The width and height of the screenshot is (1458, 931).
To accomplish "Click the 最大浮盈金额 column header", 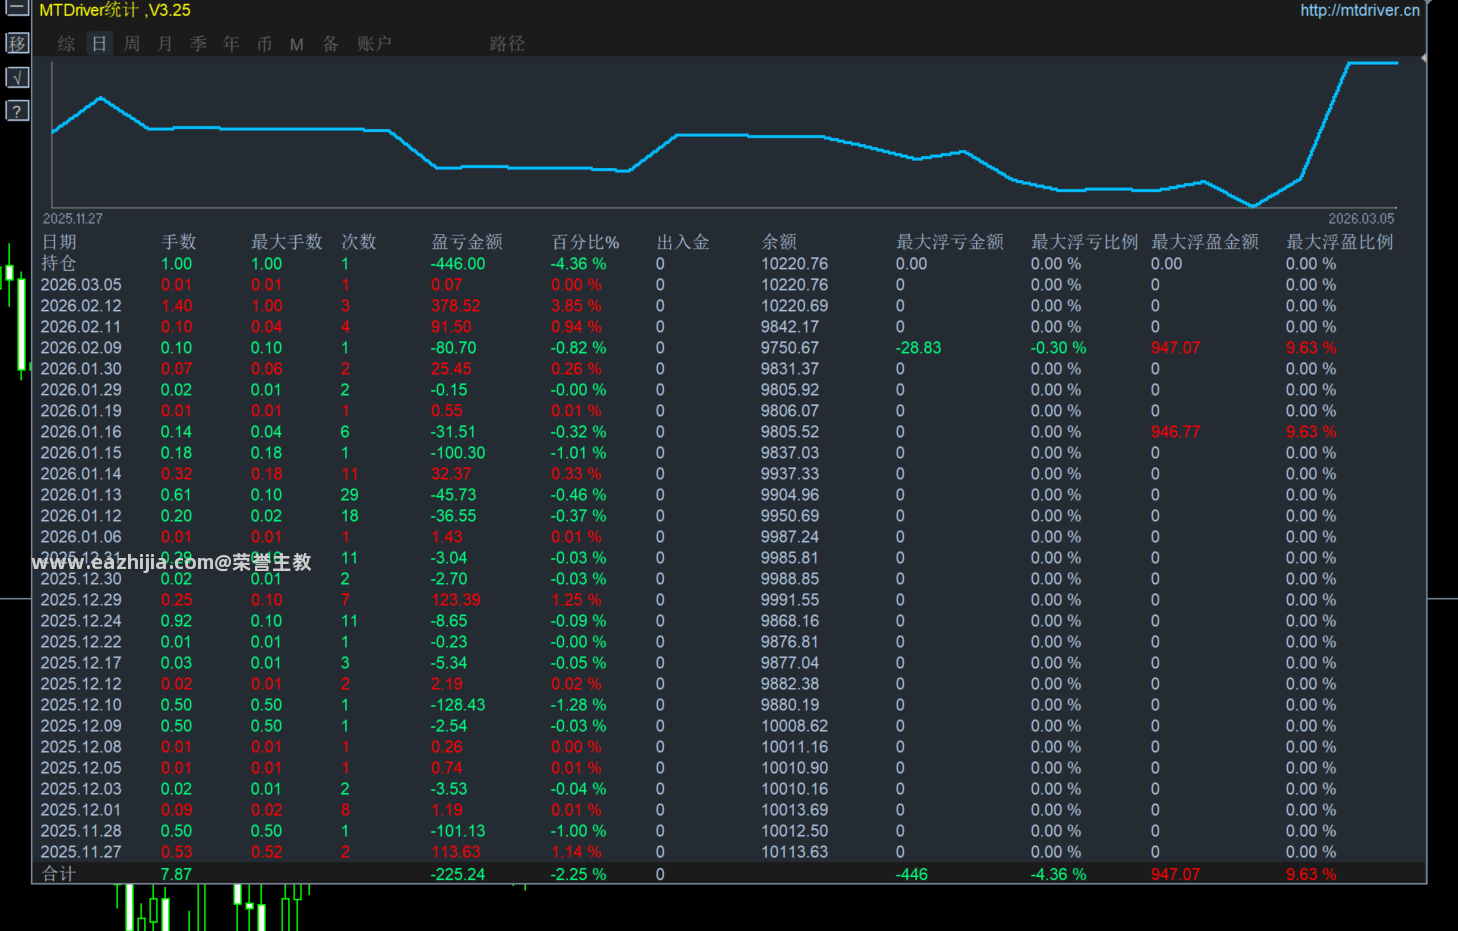I will (x=1205, y=242).
